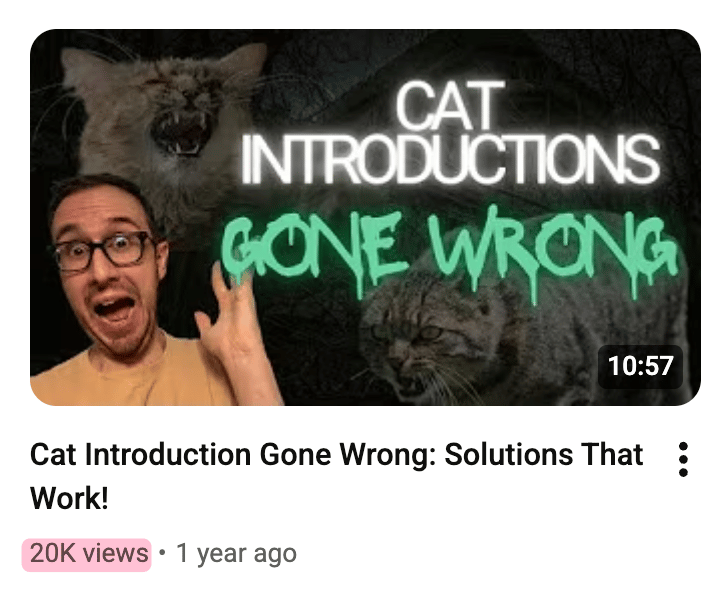
Task: Click the word 'Work!' in the title
Action: tap(70, 499)
